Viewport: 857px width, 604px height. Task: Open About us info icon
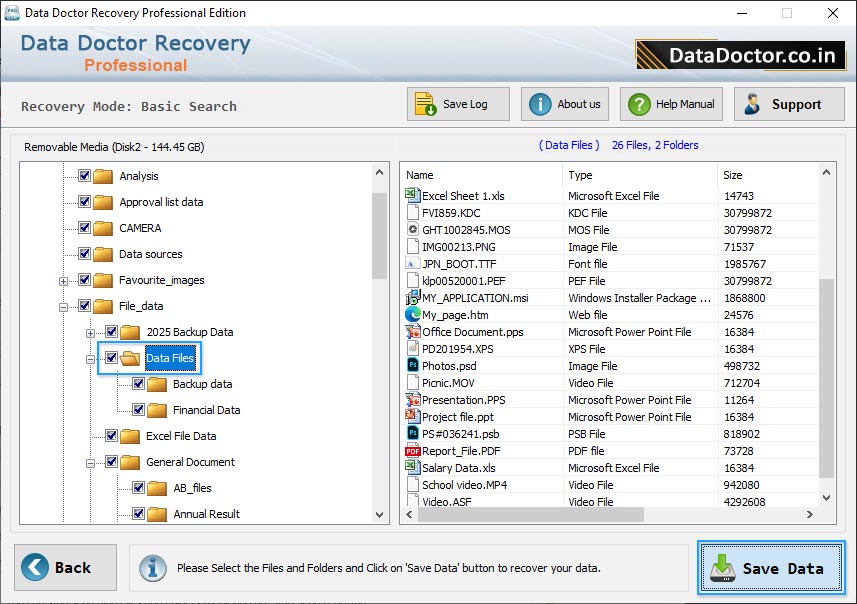coord(540,104)
